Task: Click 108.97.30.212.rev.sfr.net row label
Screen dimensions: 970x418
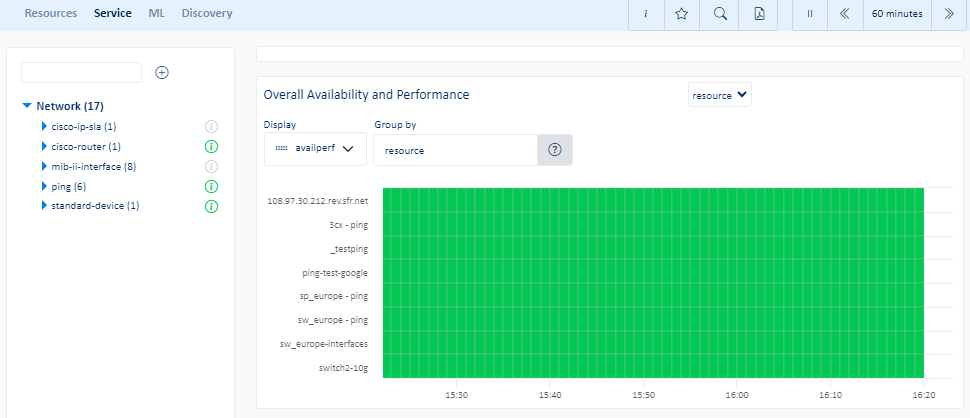Action: (318, 201)
